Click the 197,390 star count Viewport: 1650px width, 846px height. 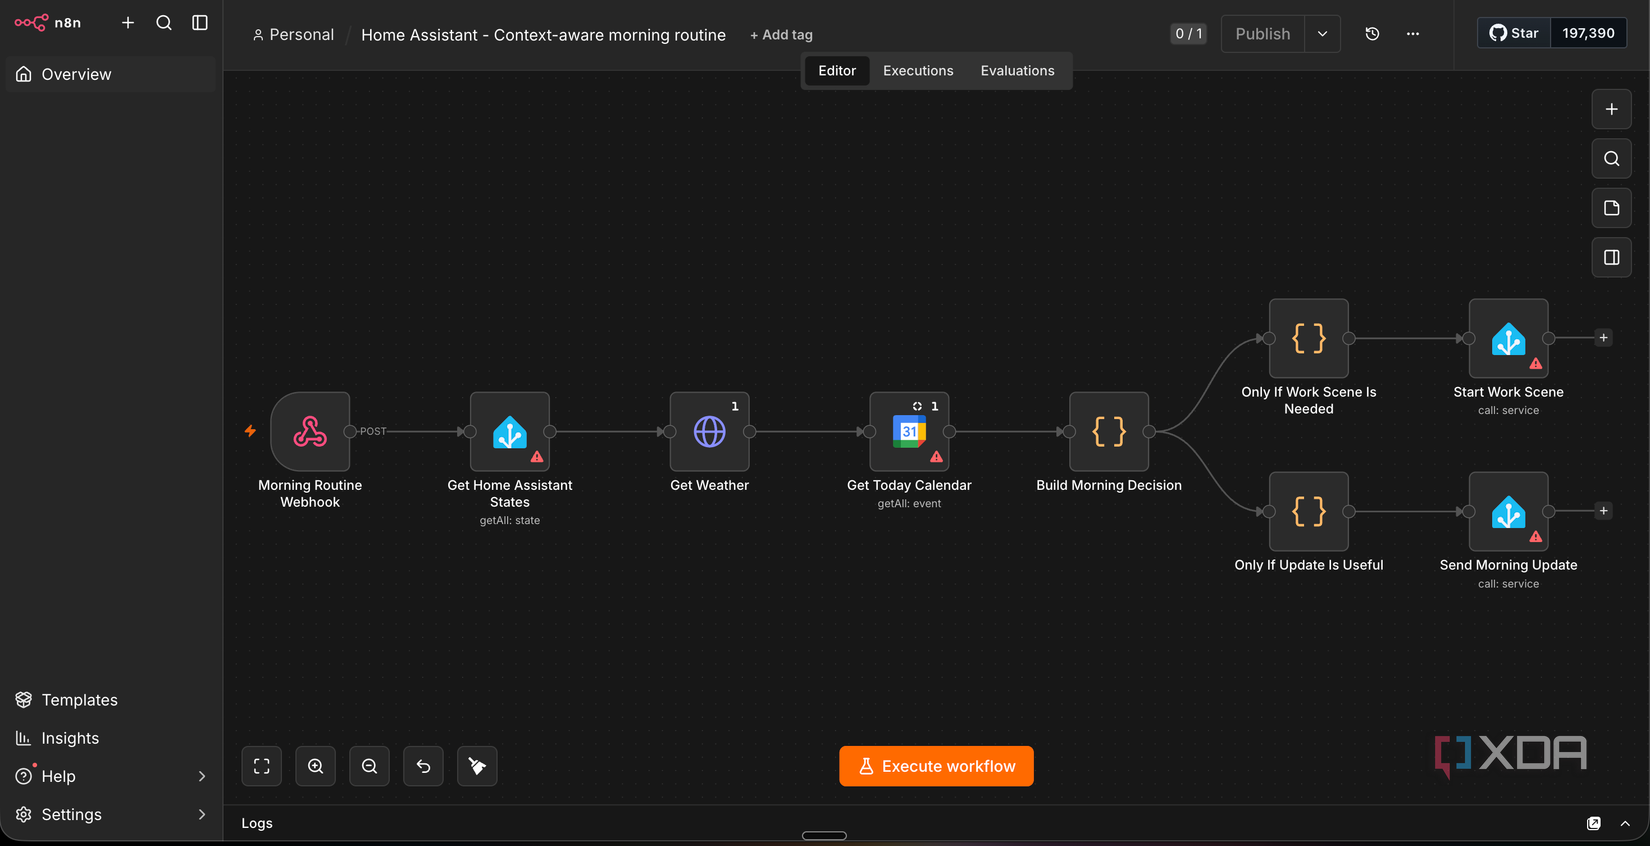point(1588,33)
